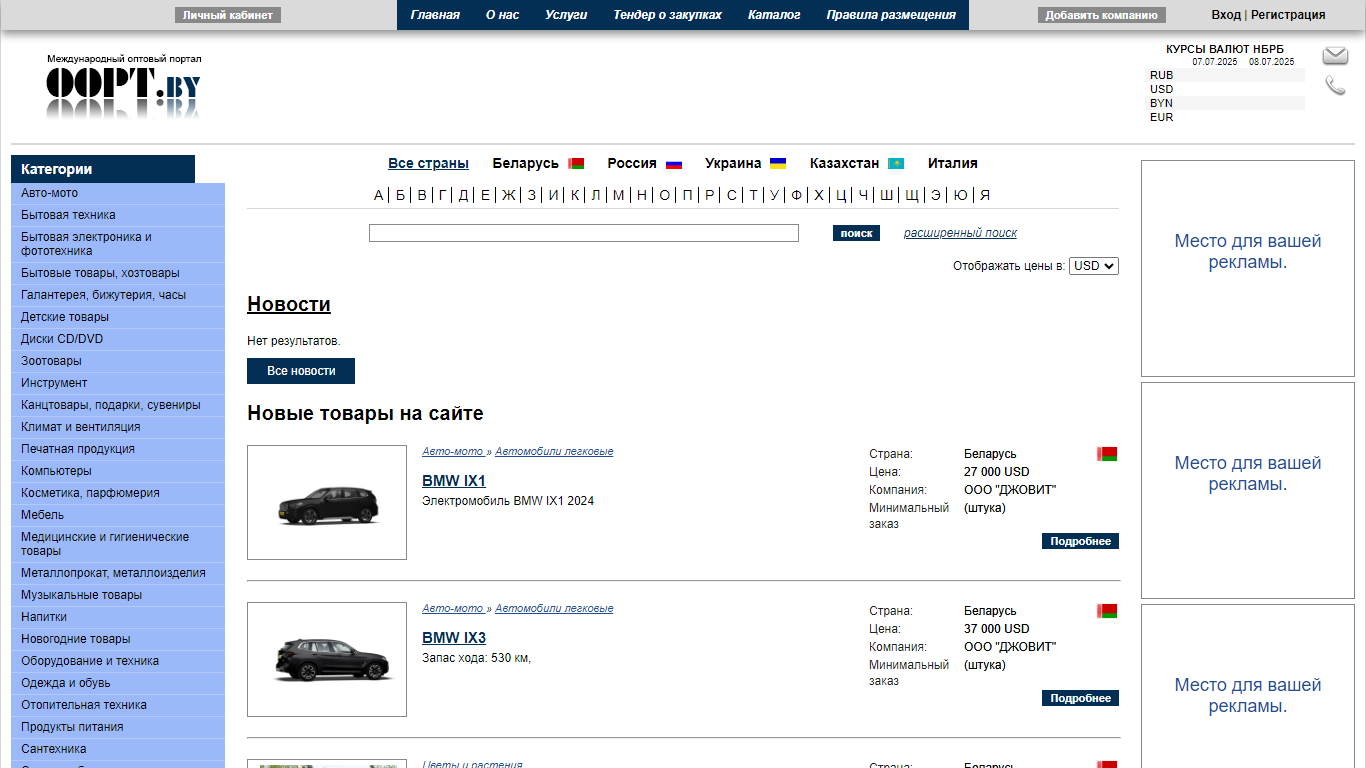The width and height of the screenshot is (1366, 768).
Task: Open the Напитки category
Action: [x=118, y=617]
